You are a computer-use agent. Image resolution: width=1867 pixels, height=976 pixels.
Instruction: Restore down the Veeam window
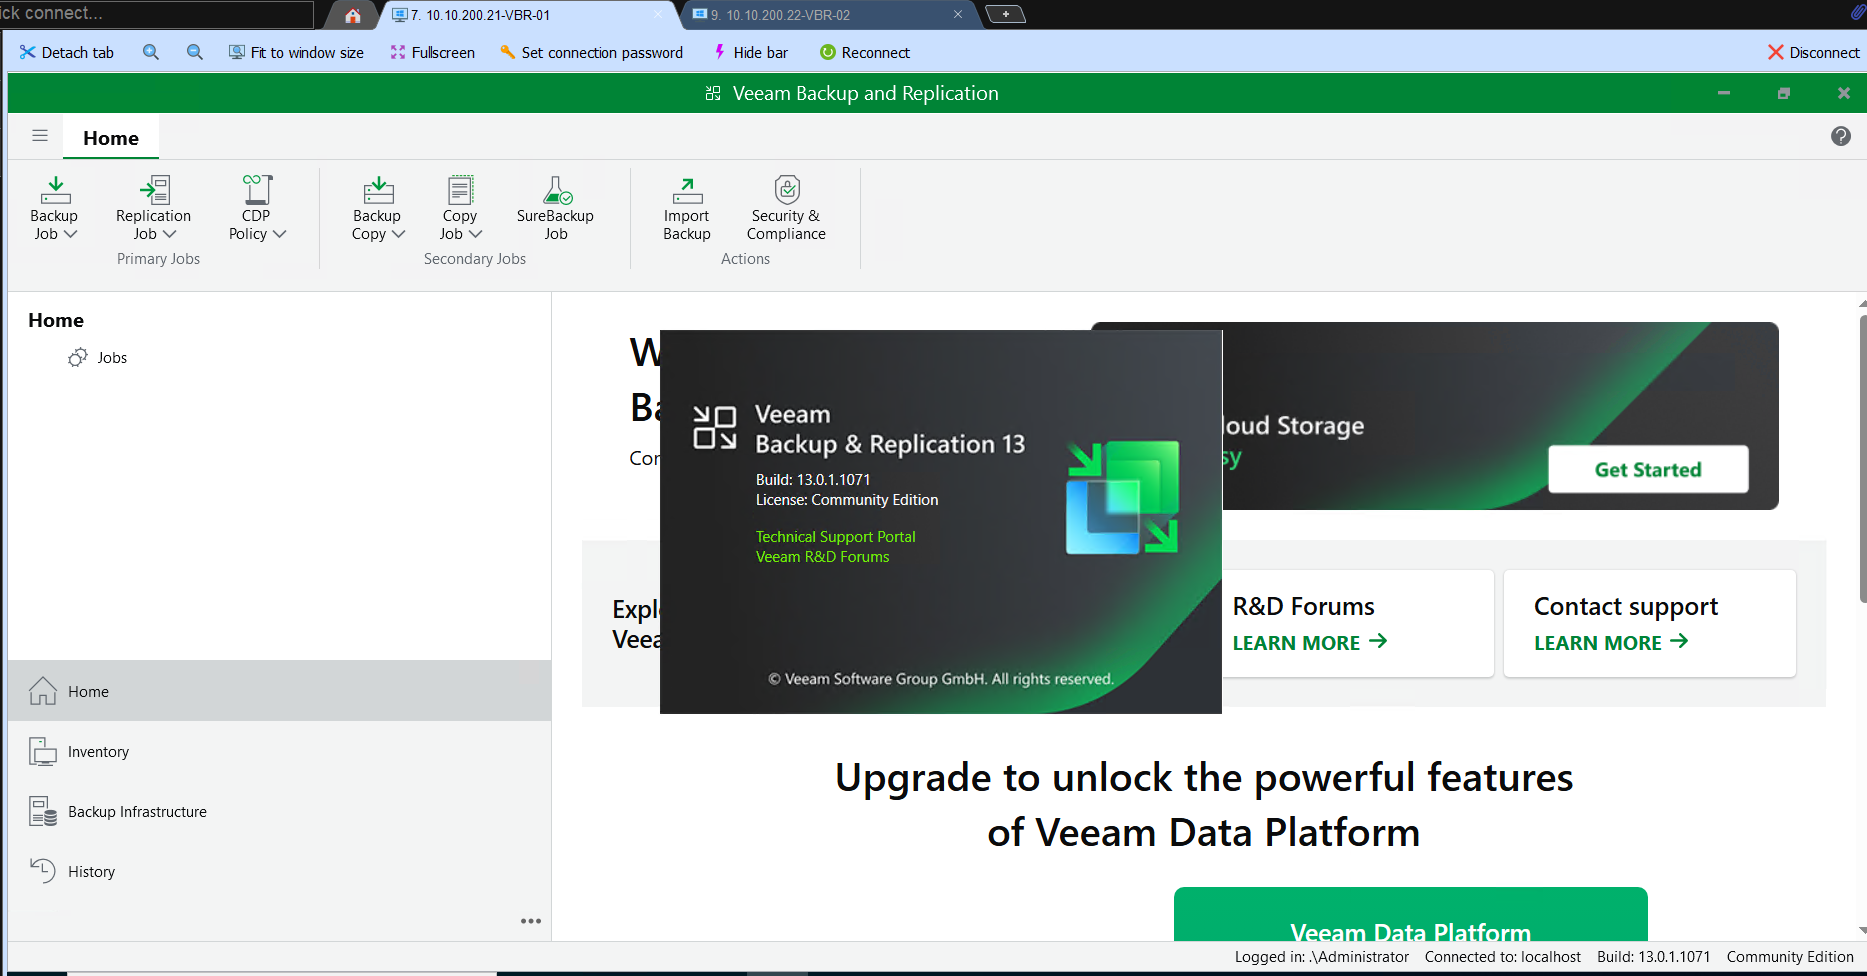1784,93
